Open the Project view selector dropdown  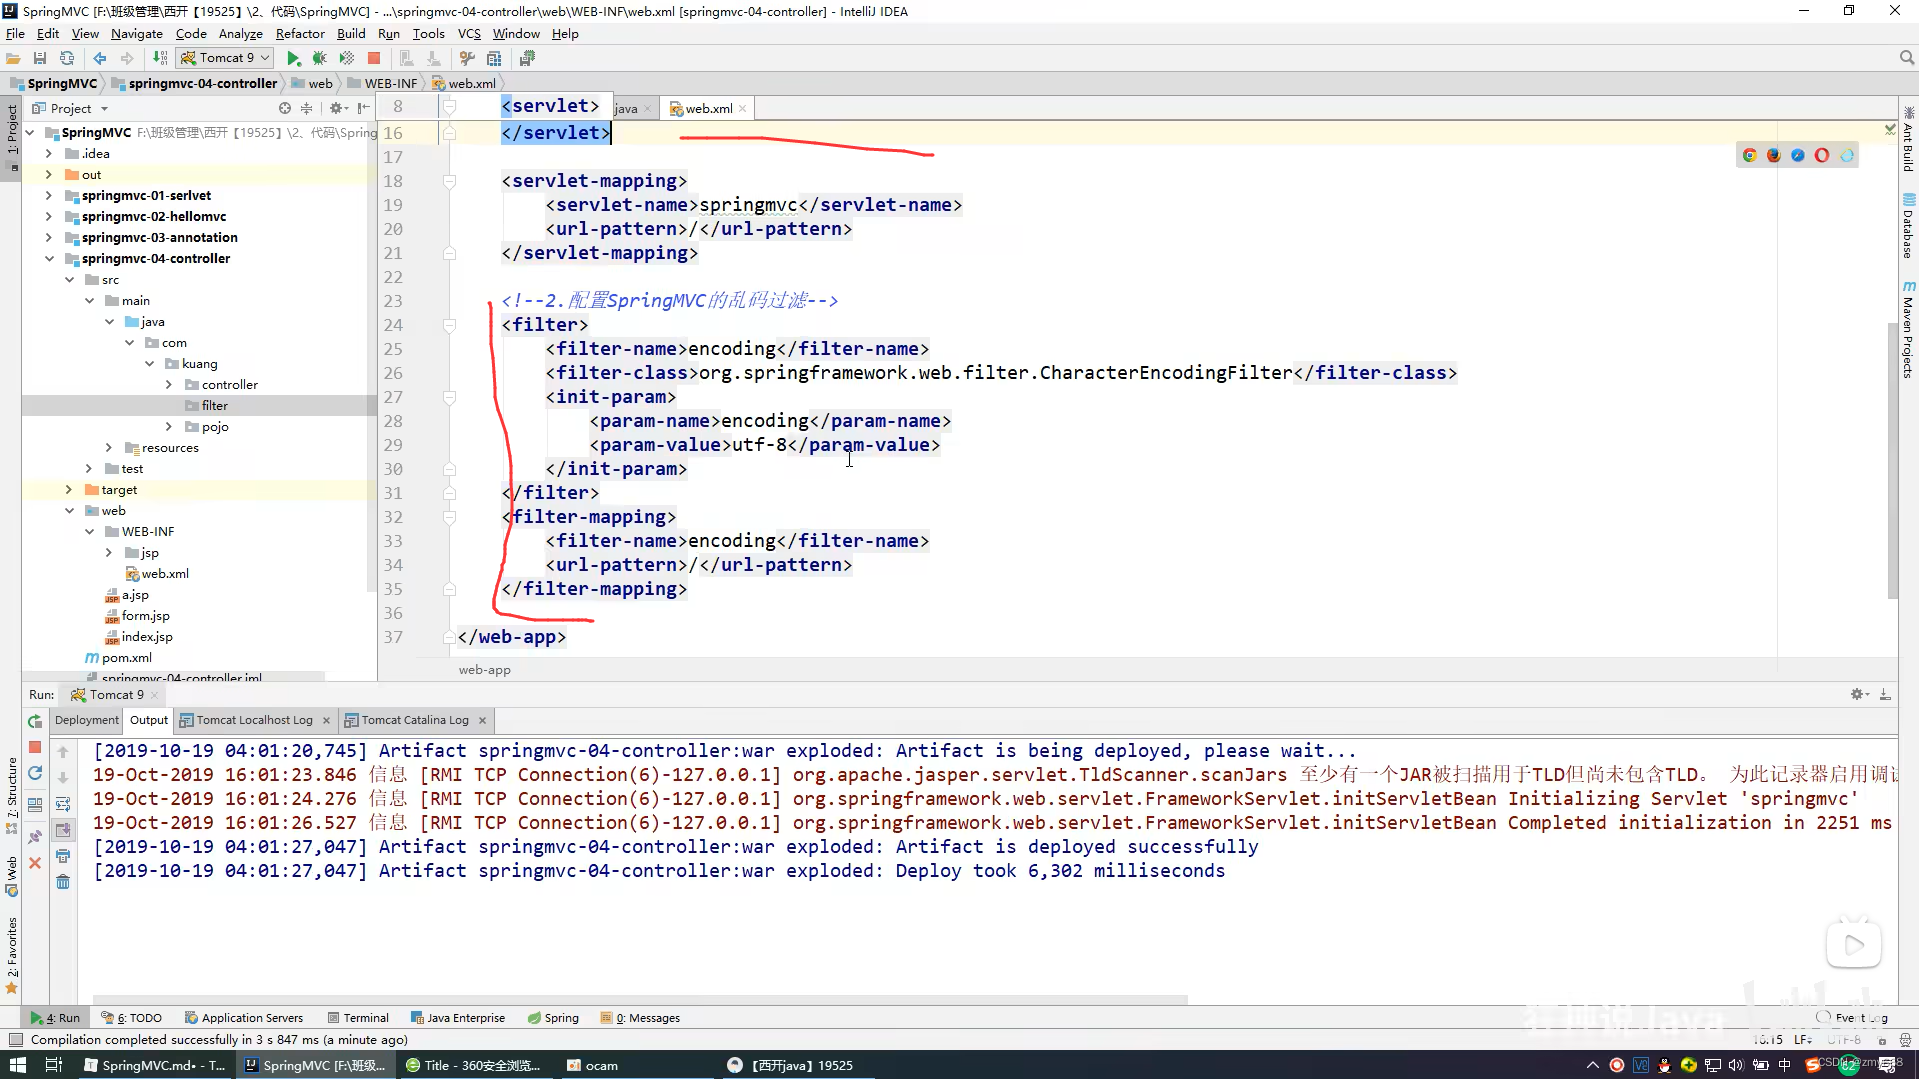point(69,108)
